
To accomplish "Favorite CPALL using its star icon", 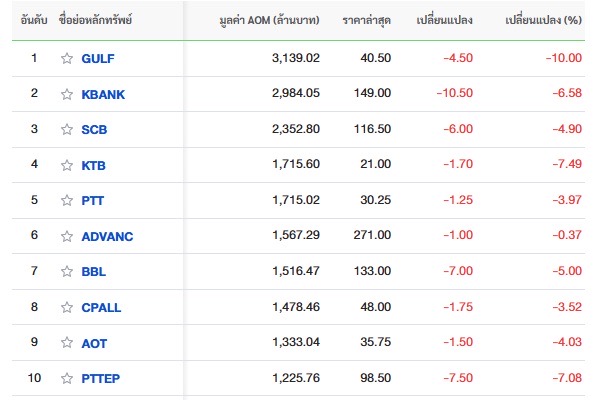I will click(67, 307).
